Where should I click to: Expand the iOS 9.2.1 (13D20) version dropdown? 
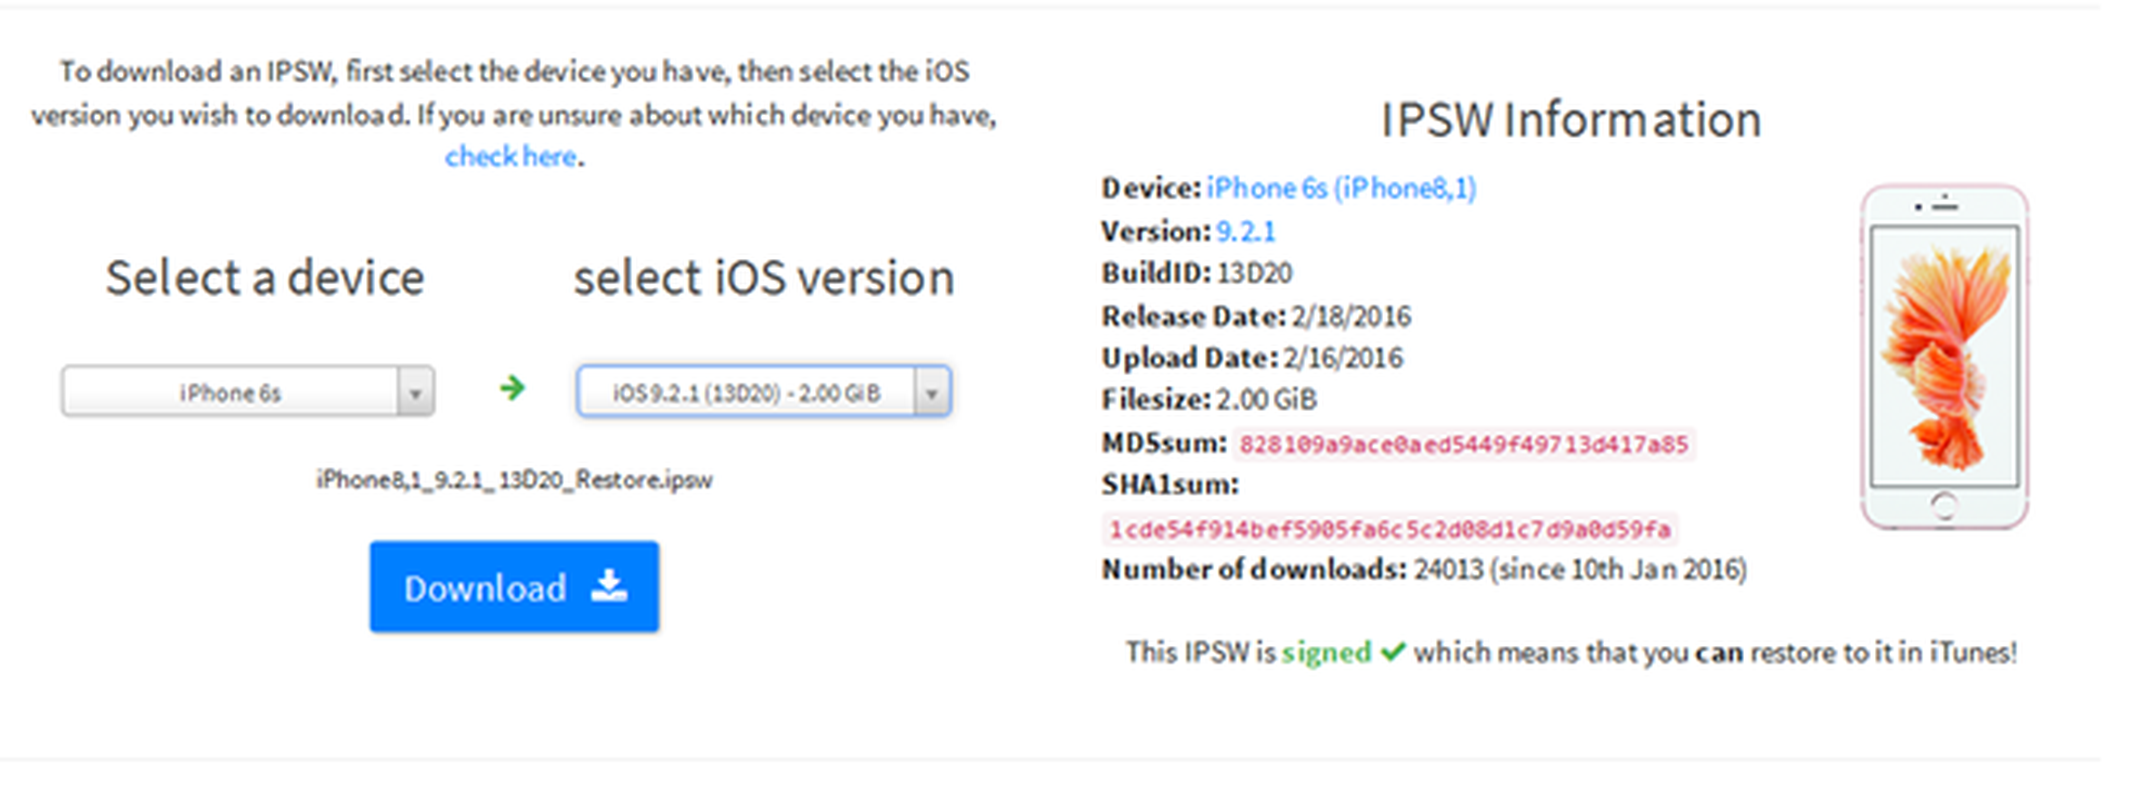[x=764, y=392]
